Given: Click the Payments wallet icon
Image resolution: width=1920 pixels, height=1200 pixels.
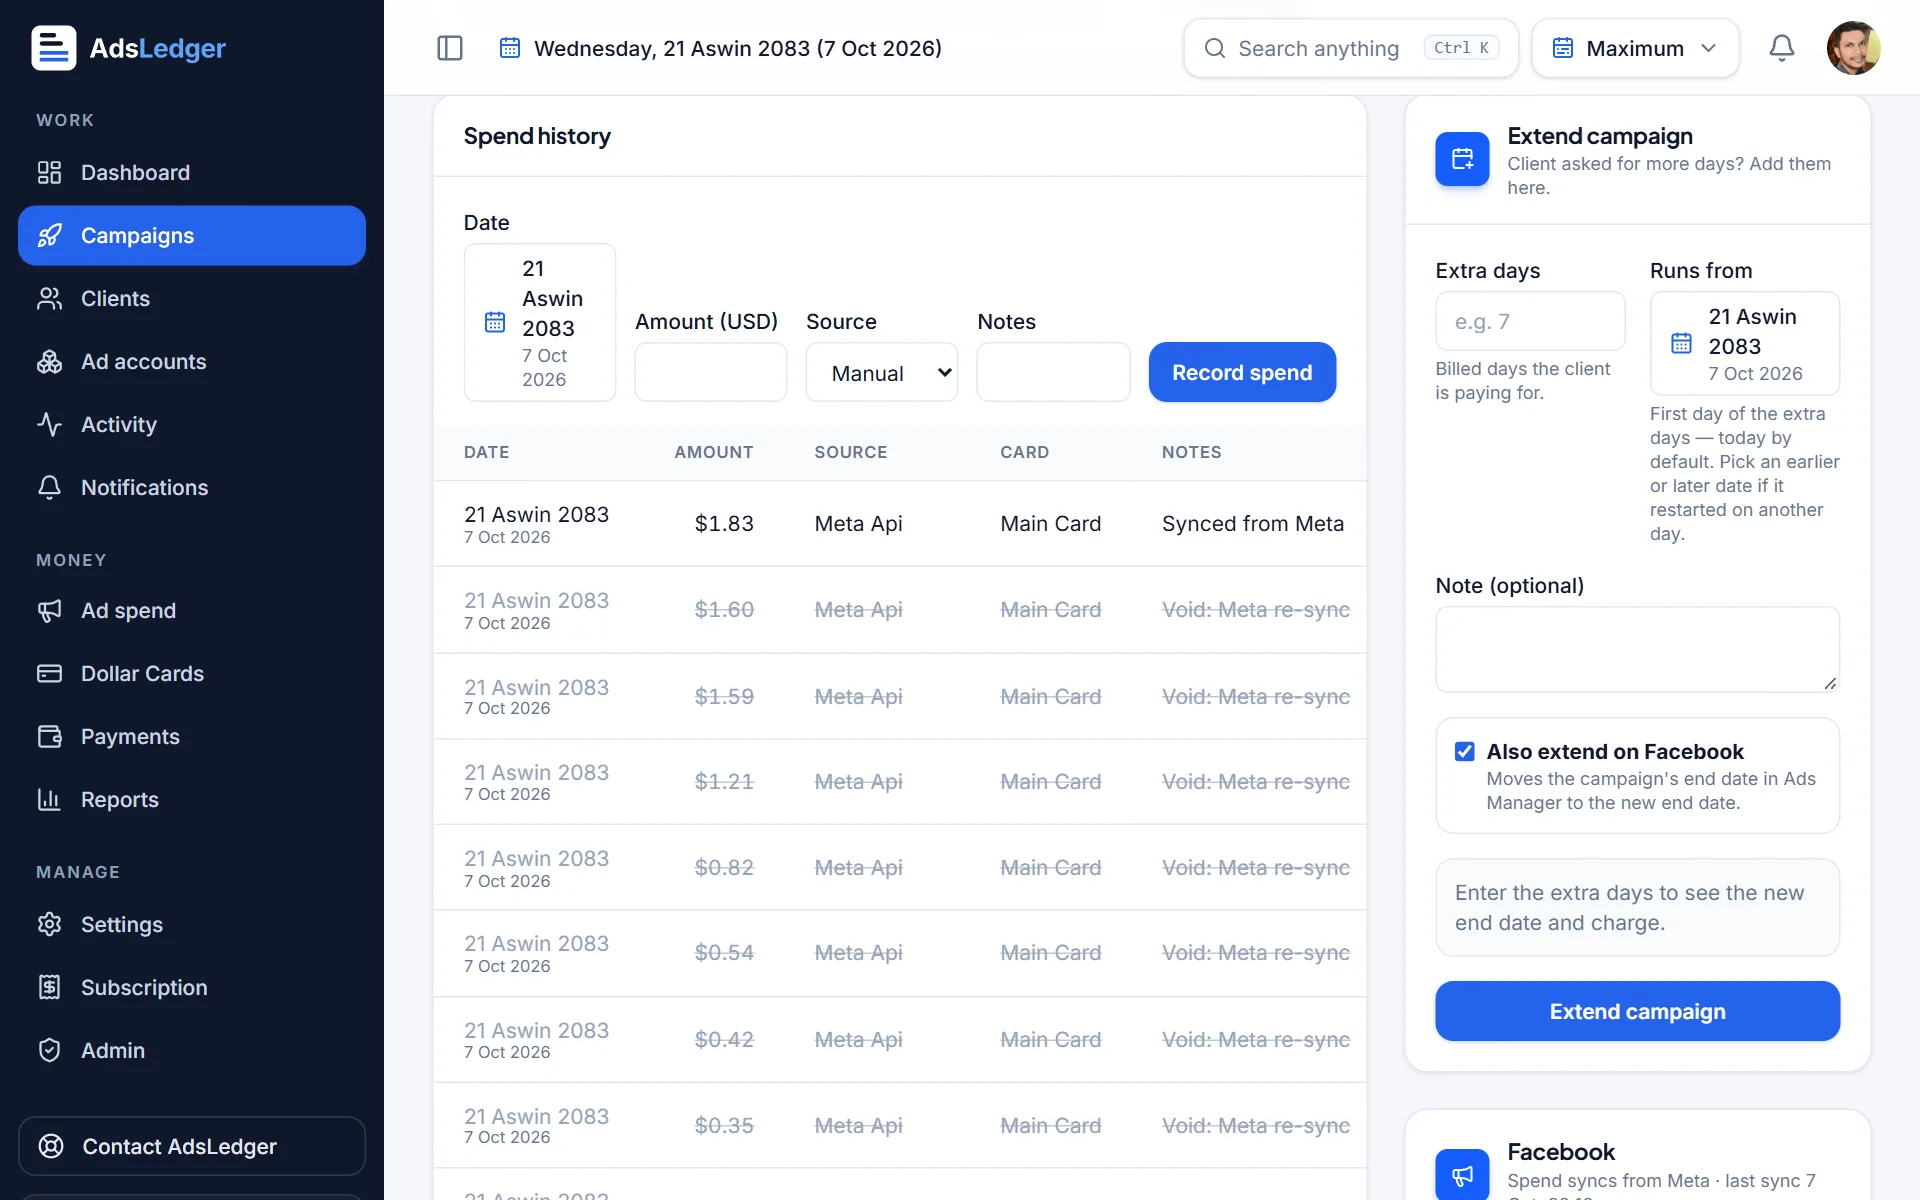Looking at the screenshot, I should (49, 736).
